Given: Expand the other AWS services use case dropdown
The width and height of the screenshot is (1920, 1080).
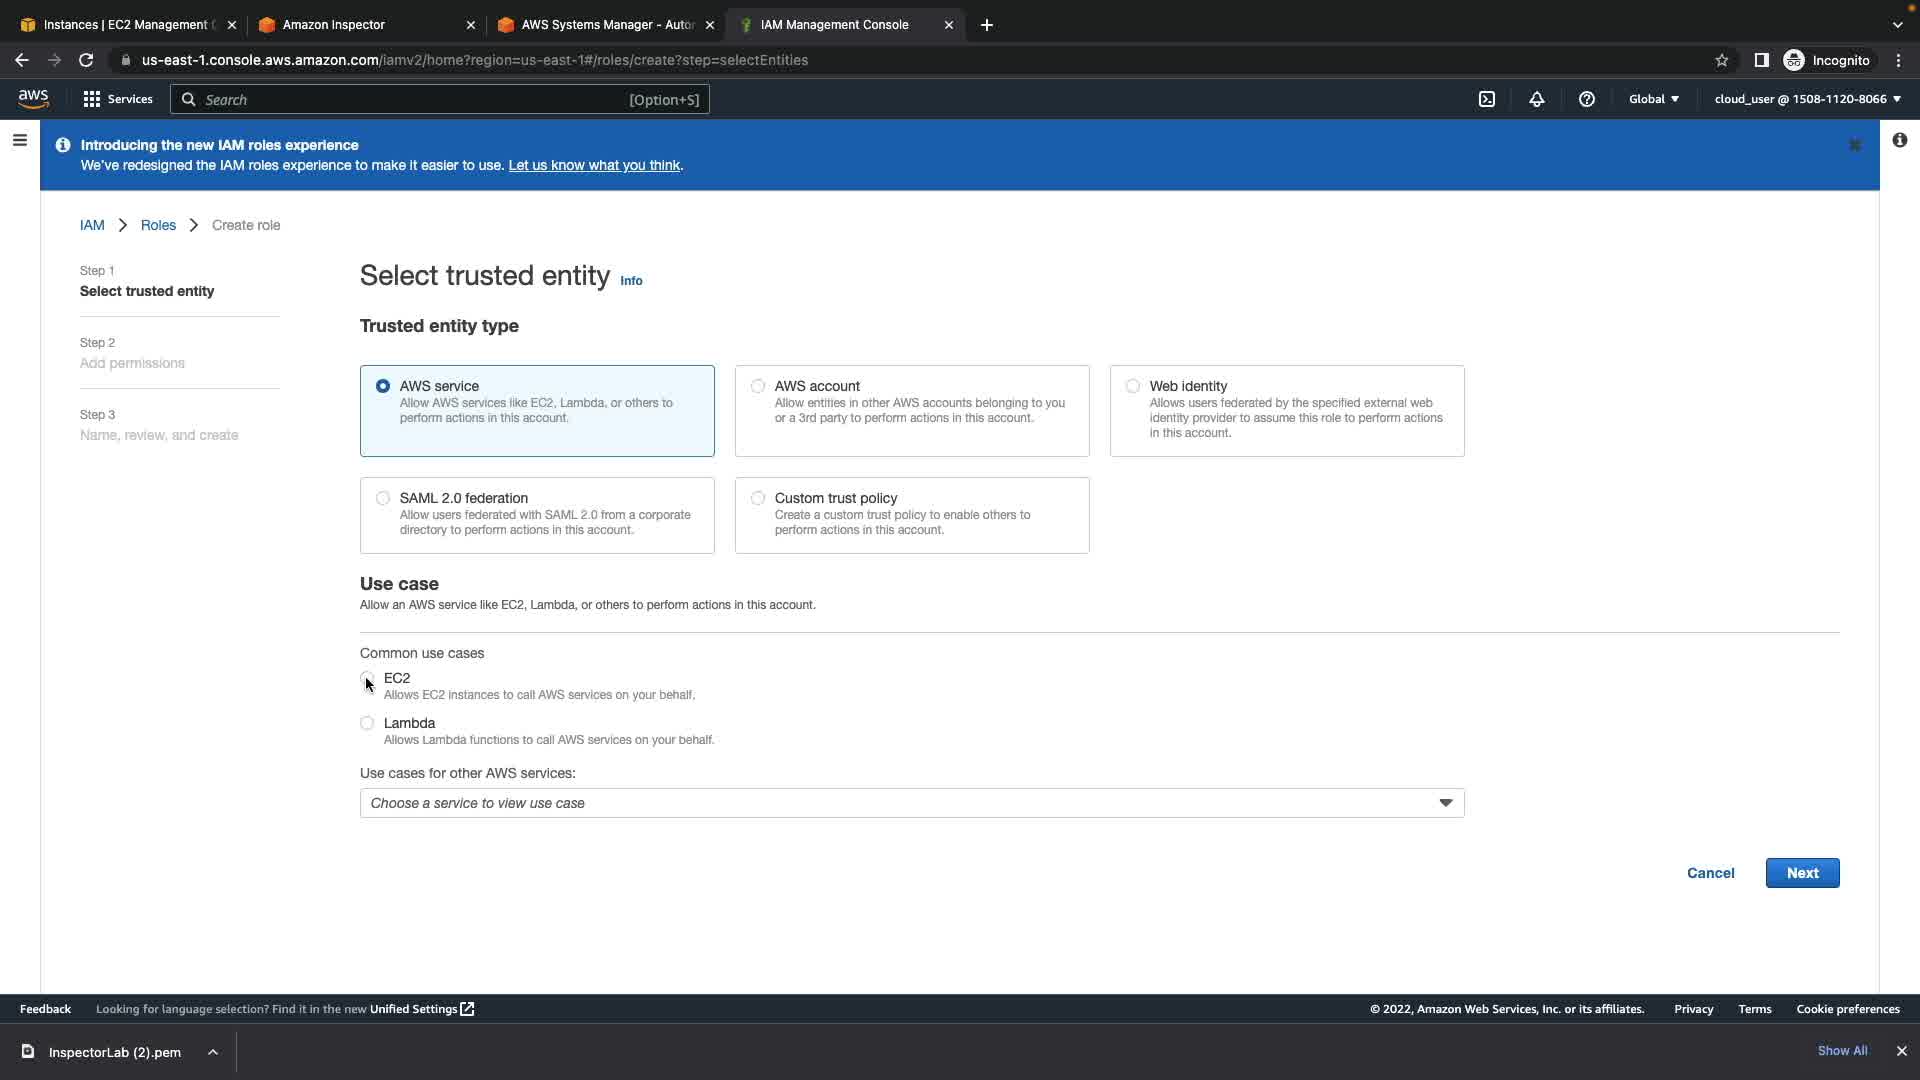Looking at the screenshot, I should click(x=911, y=803).
